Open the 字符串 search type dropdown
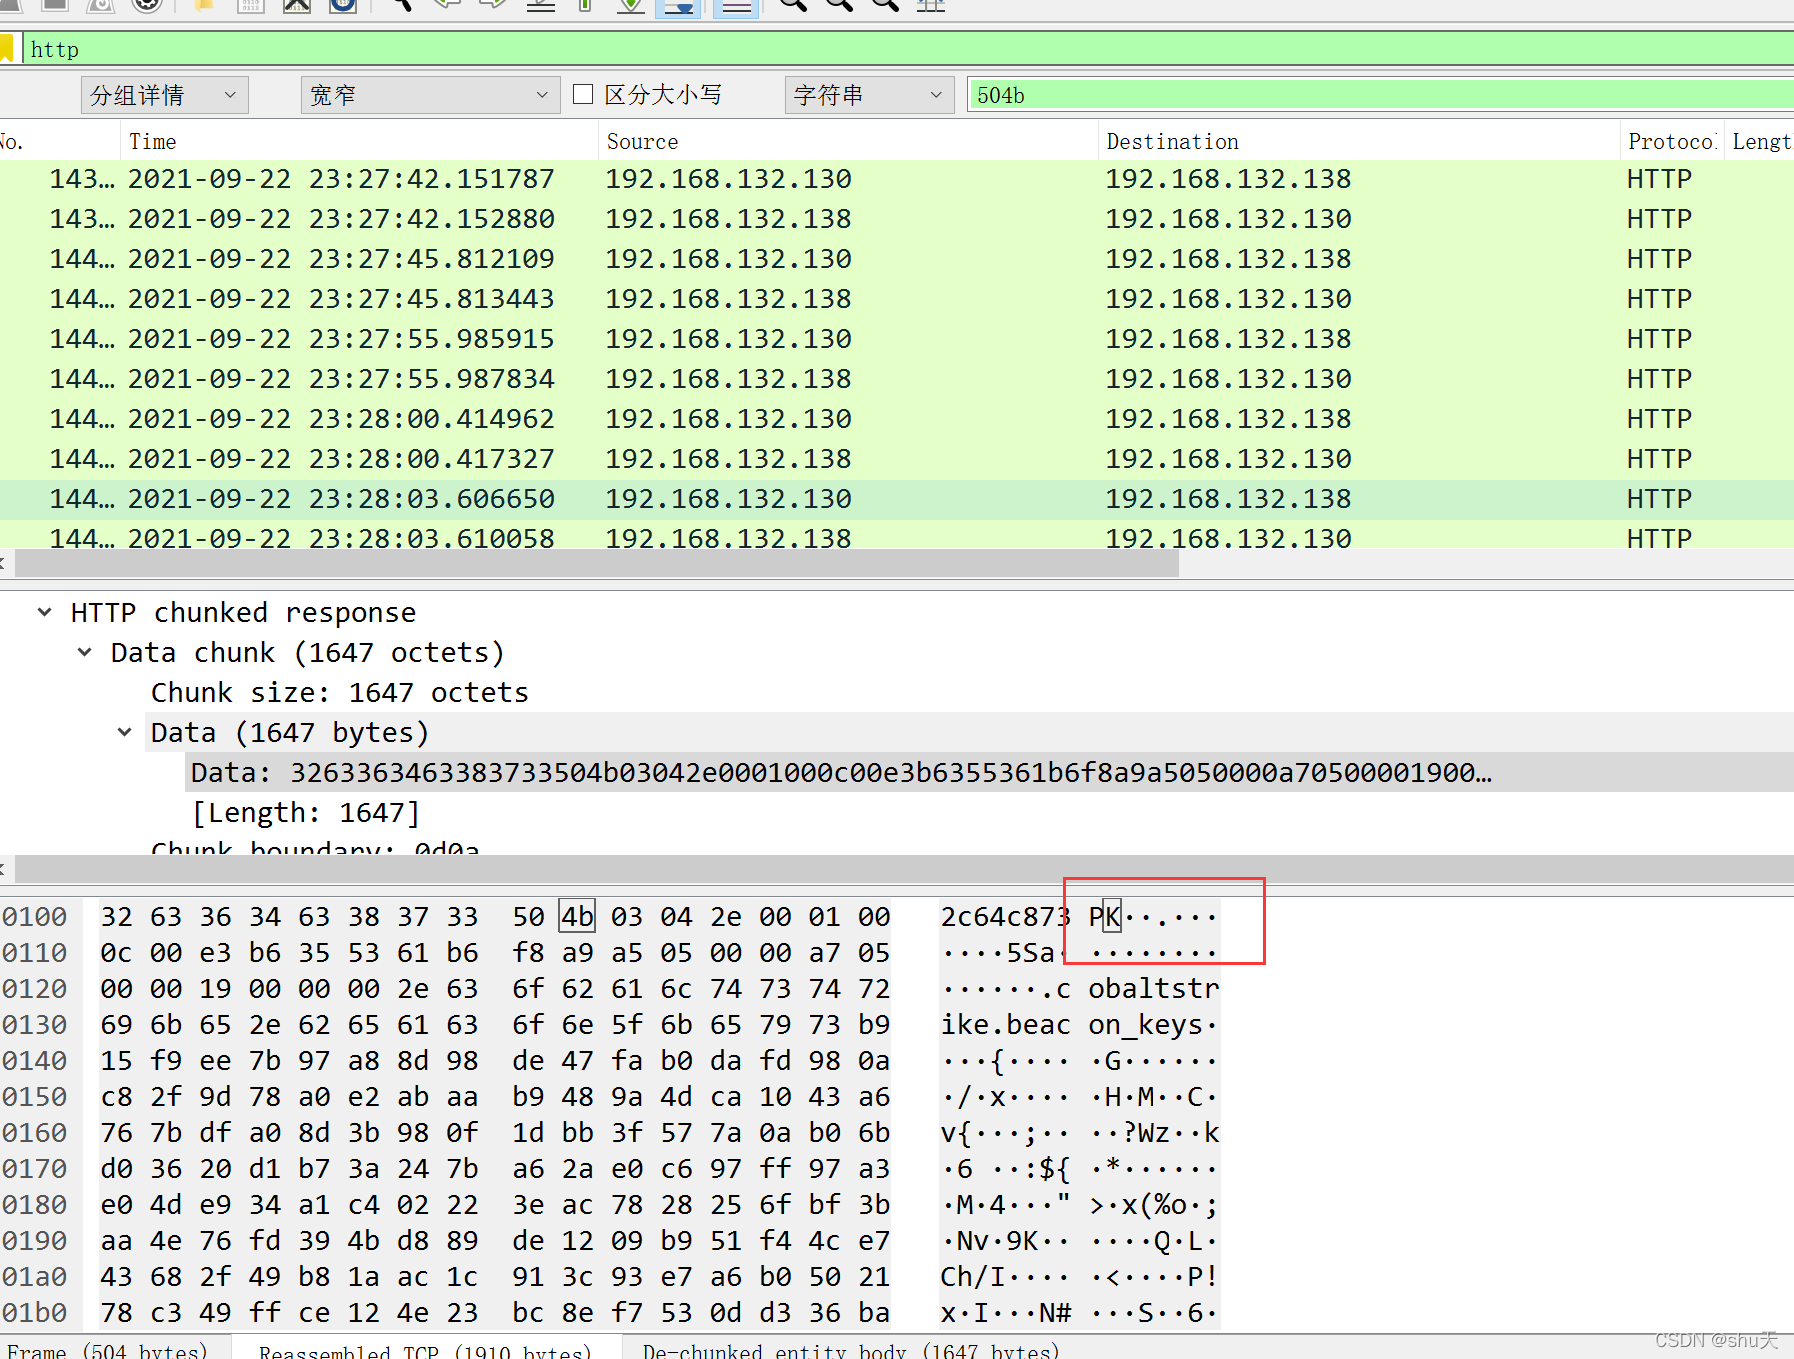Viewport: 1794px width, 1359px height. tap(868, 95)
